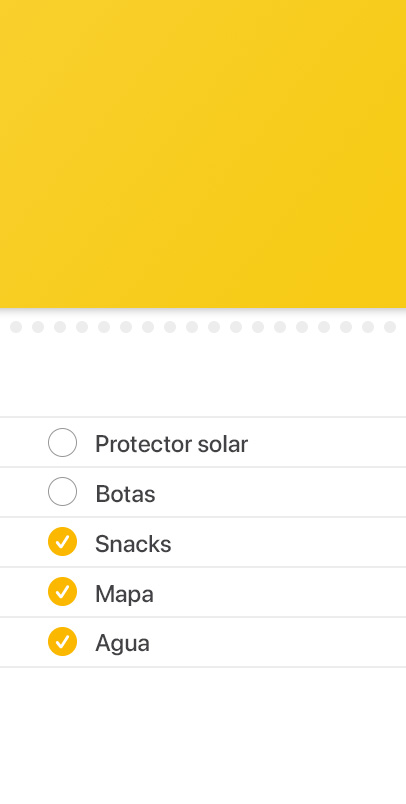406x804 pixels.
Task: Click divider line between Botas and Snacks
Action: [203, 517]
